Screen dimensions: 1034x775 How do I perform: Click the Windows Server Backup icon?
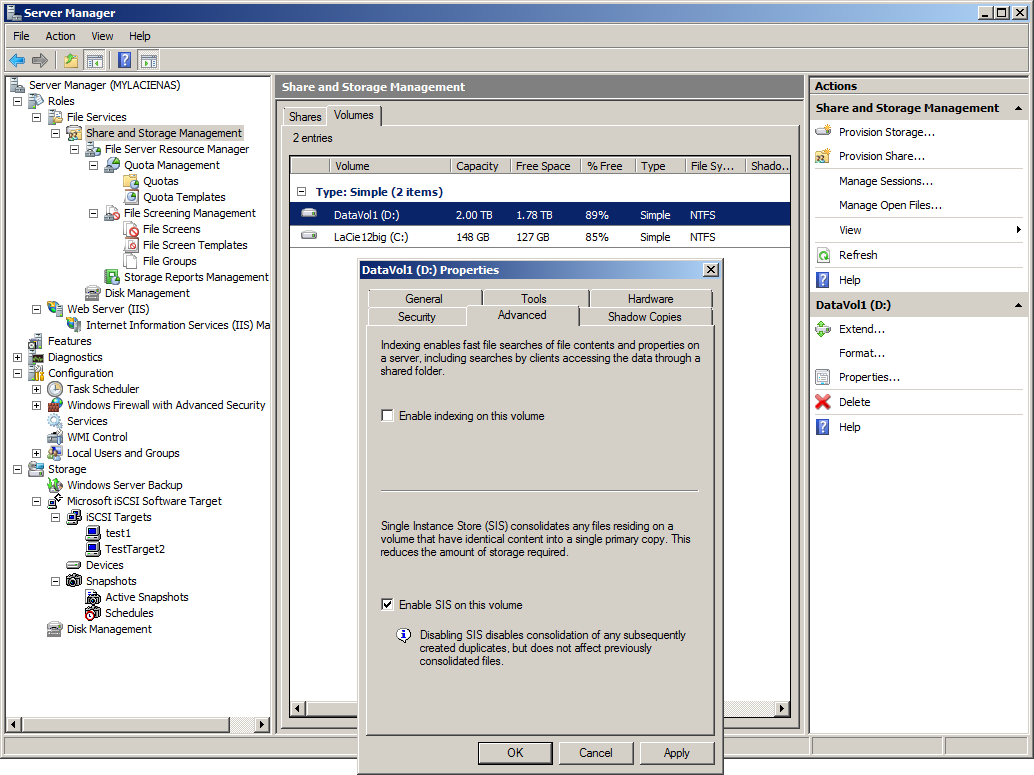point(55,485)
